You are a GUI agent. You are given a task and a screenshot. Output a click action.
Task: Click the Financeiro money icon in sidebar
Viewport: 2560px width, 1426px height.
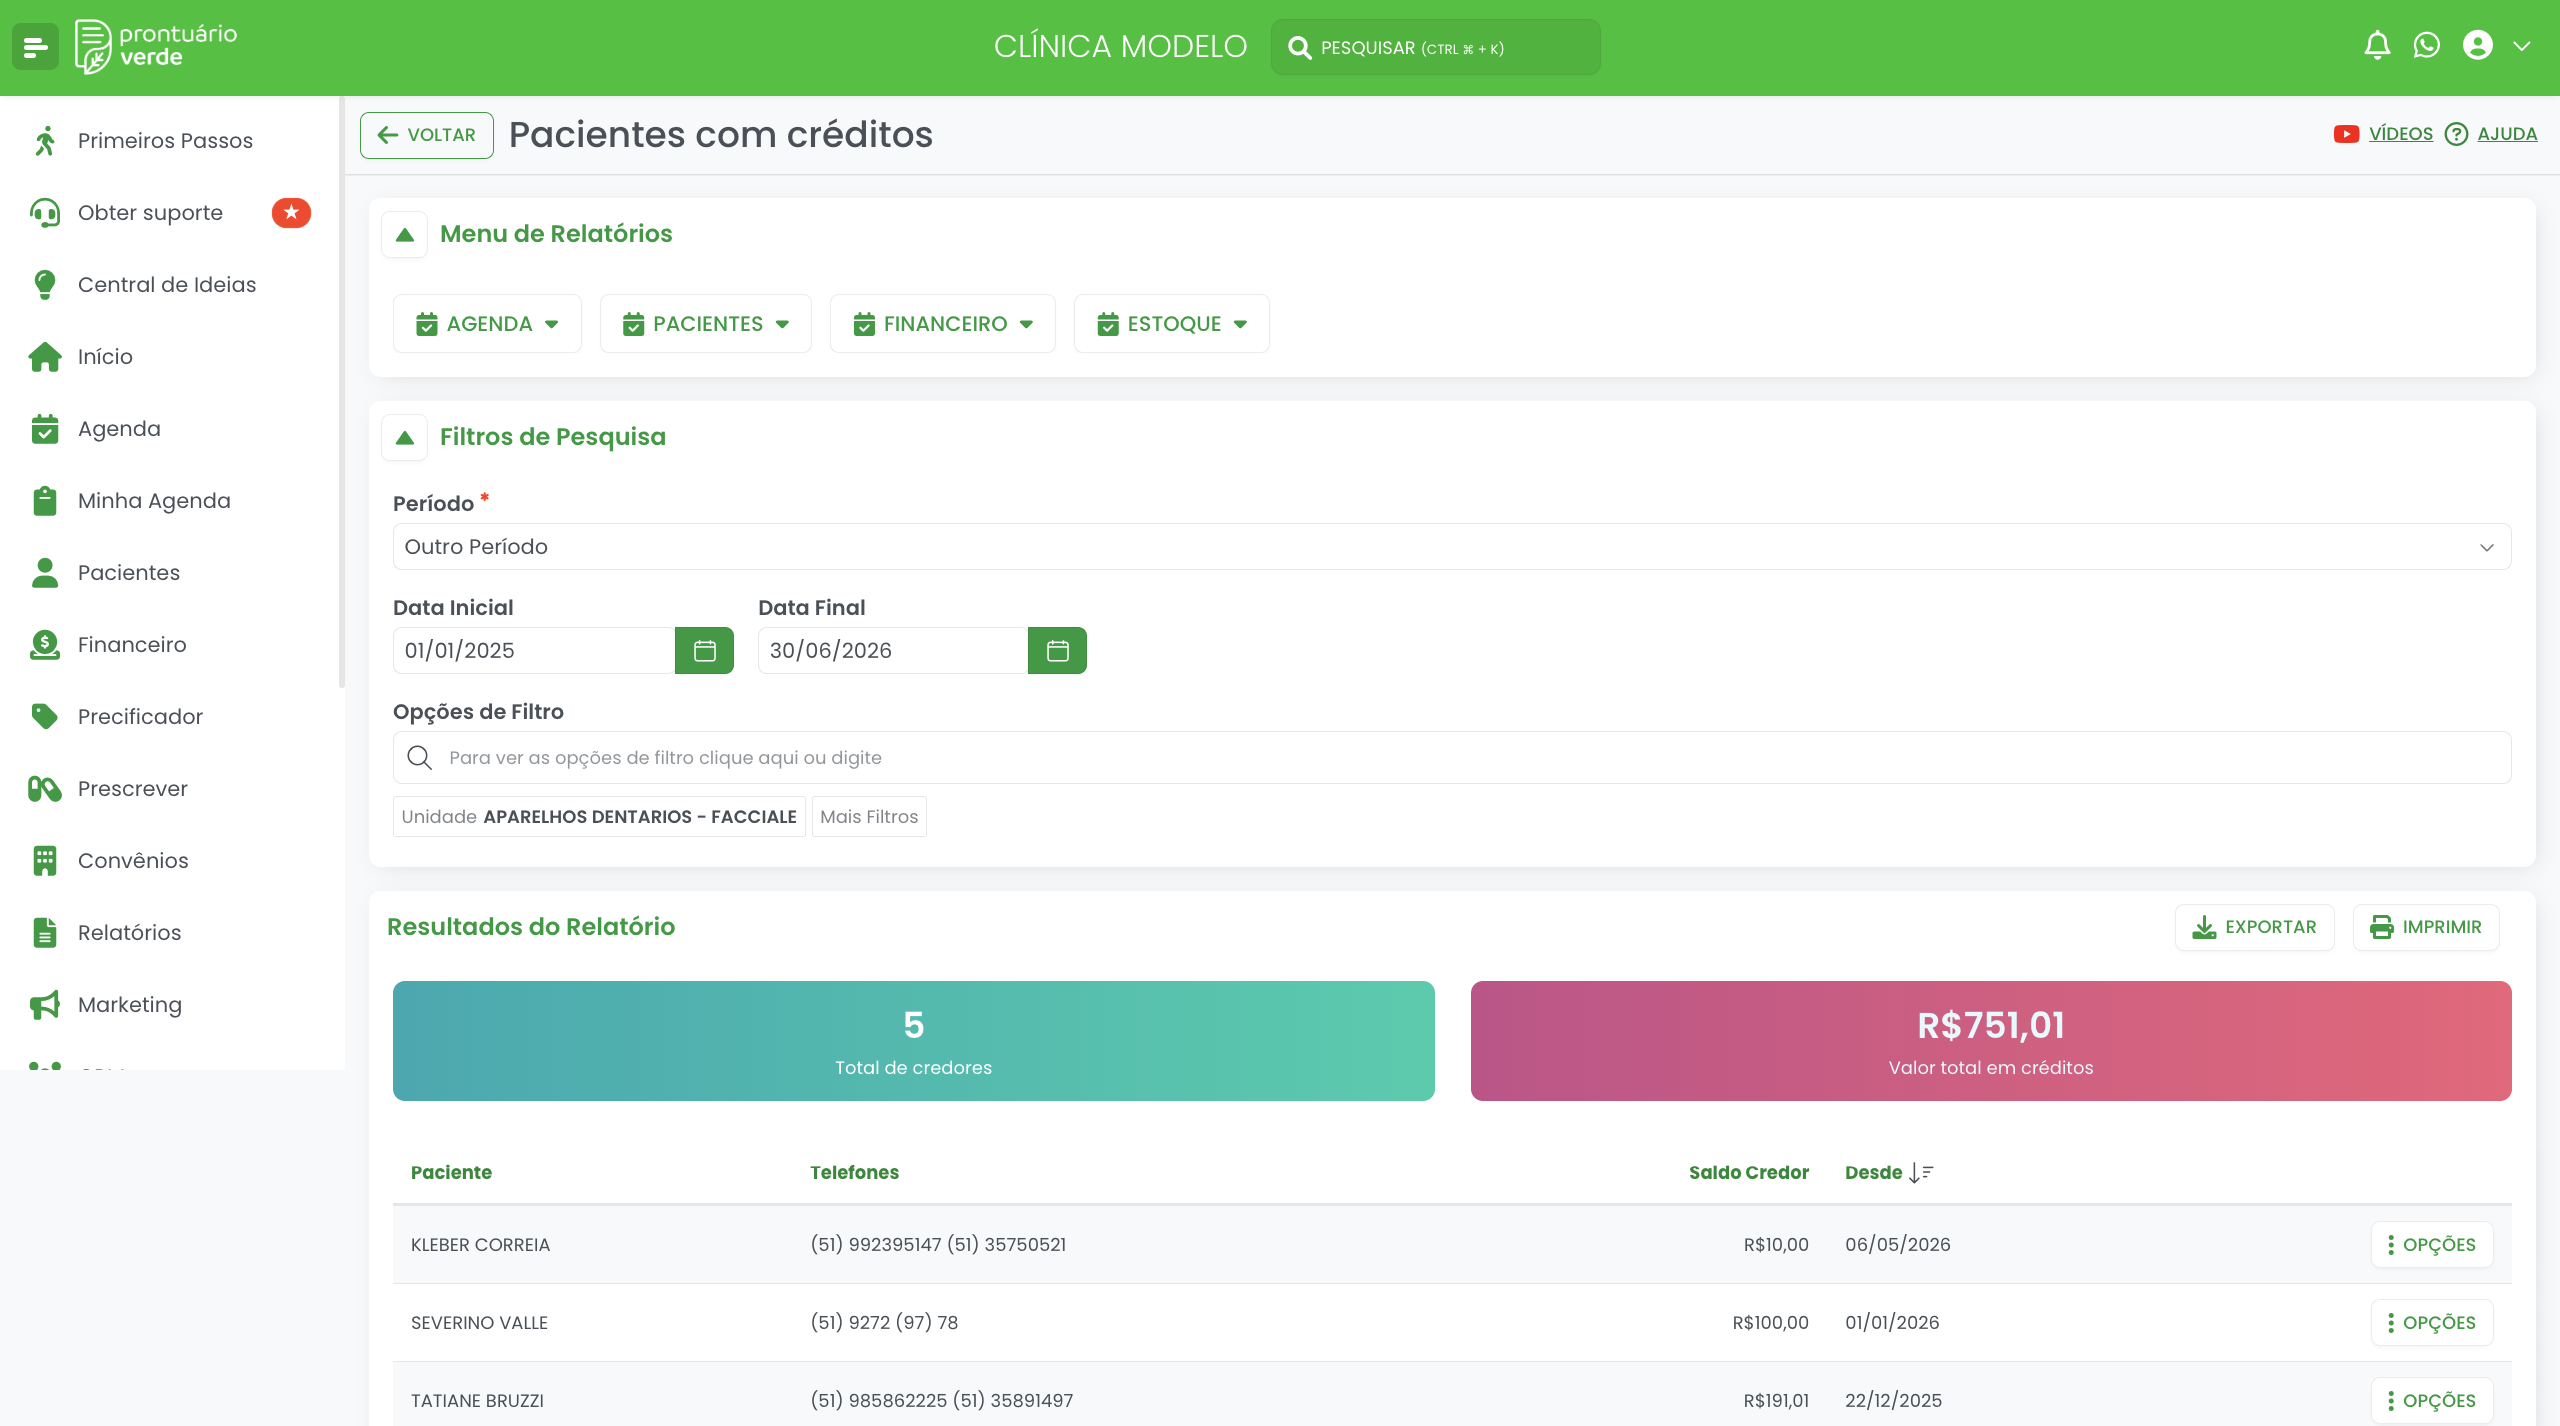[45, 645]
